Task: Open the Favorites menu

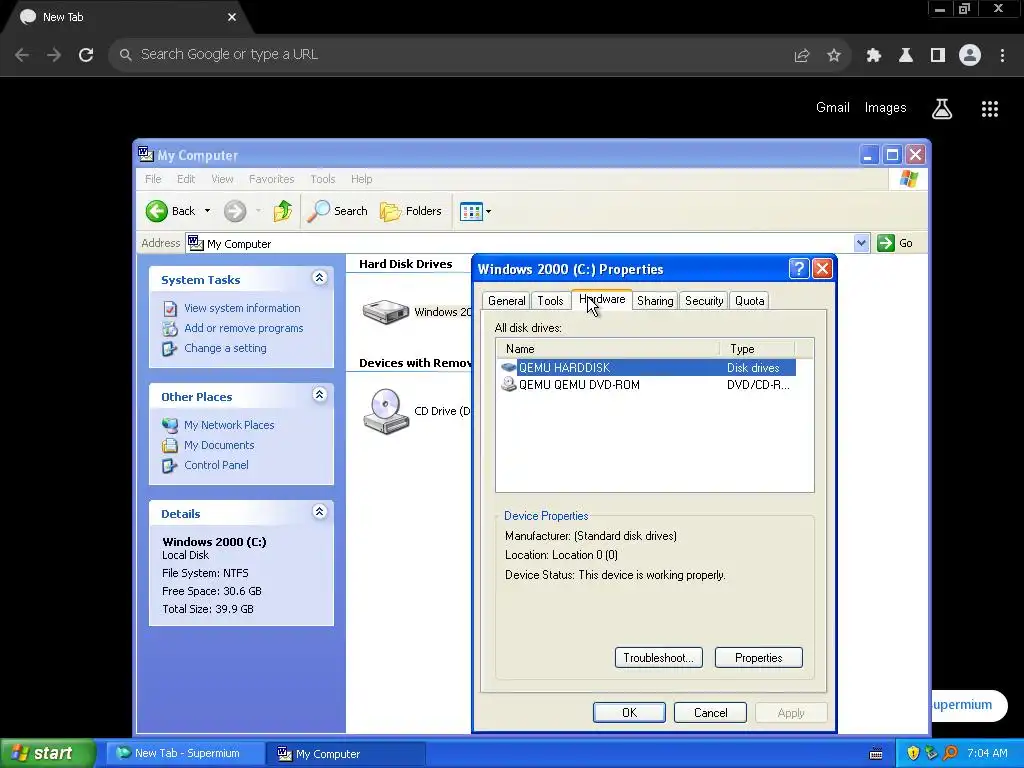Action: click(x=272, y=179)
